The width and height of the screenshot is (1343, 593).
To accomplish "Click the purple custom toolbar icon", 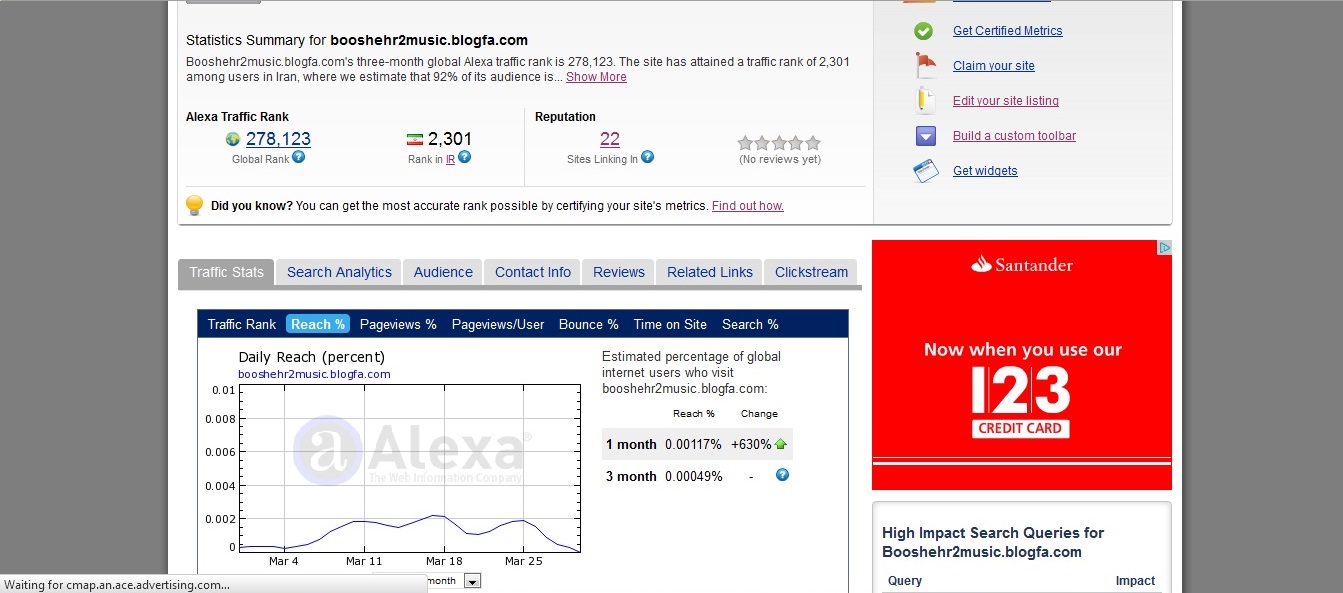I will pos(925,136).
